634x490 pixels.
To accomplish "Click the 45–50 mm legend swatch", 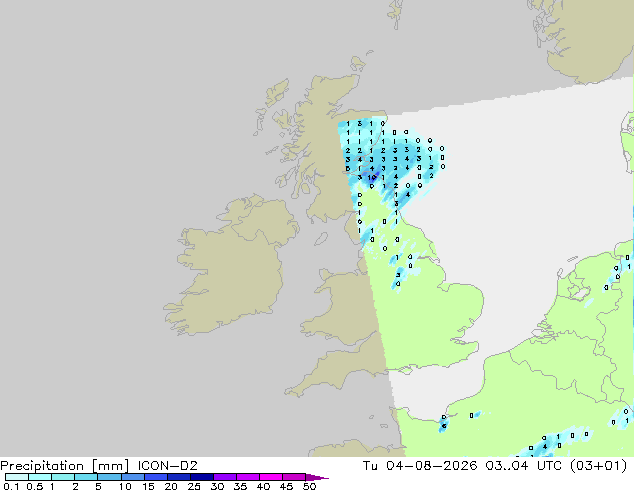I will tap(294, 477).
